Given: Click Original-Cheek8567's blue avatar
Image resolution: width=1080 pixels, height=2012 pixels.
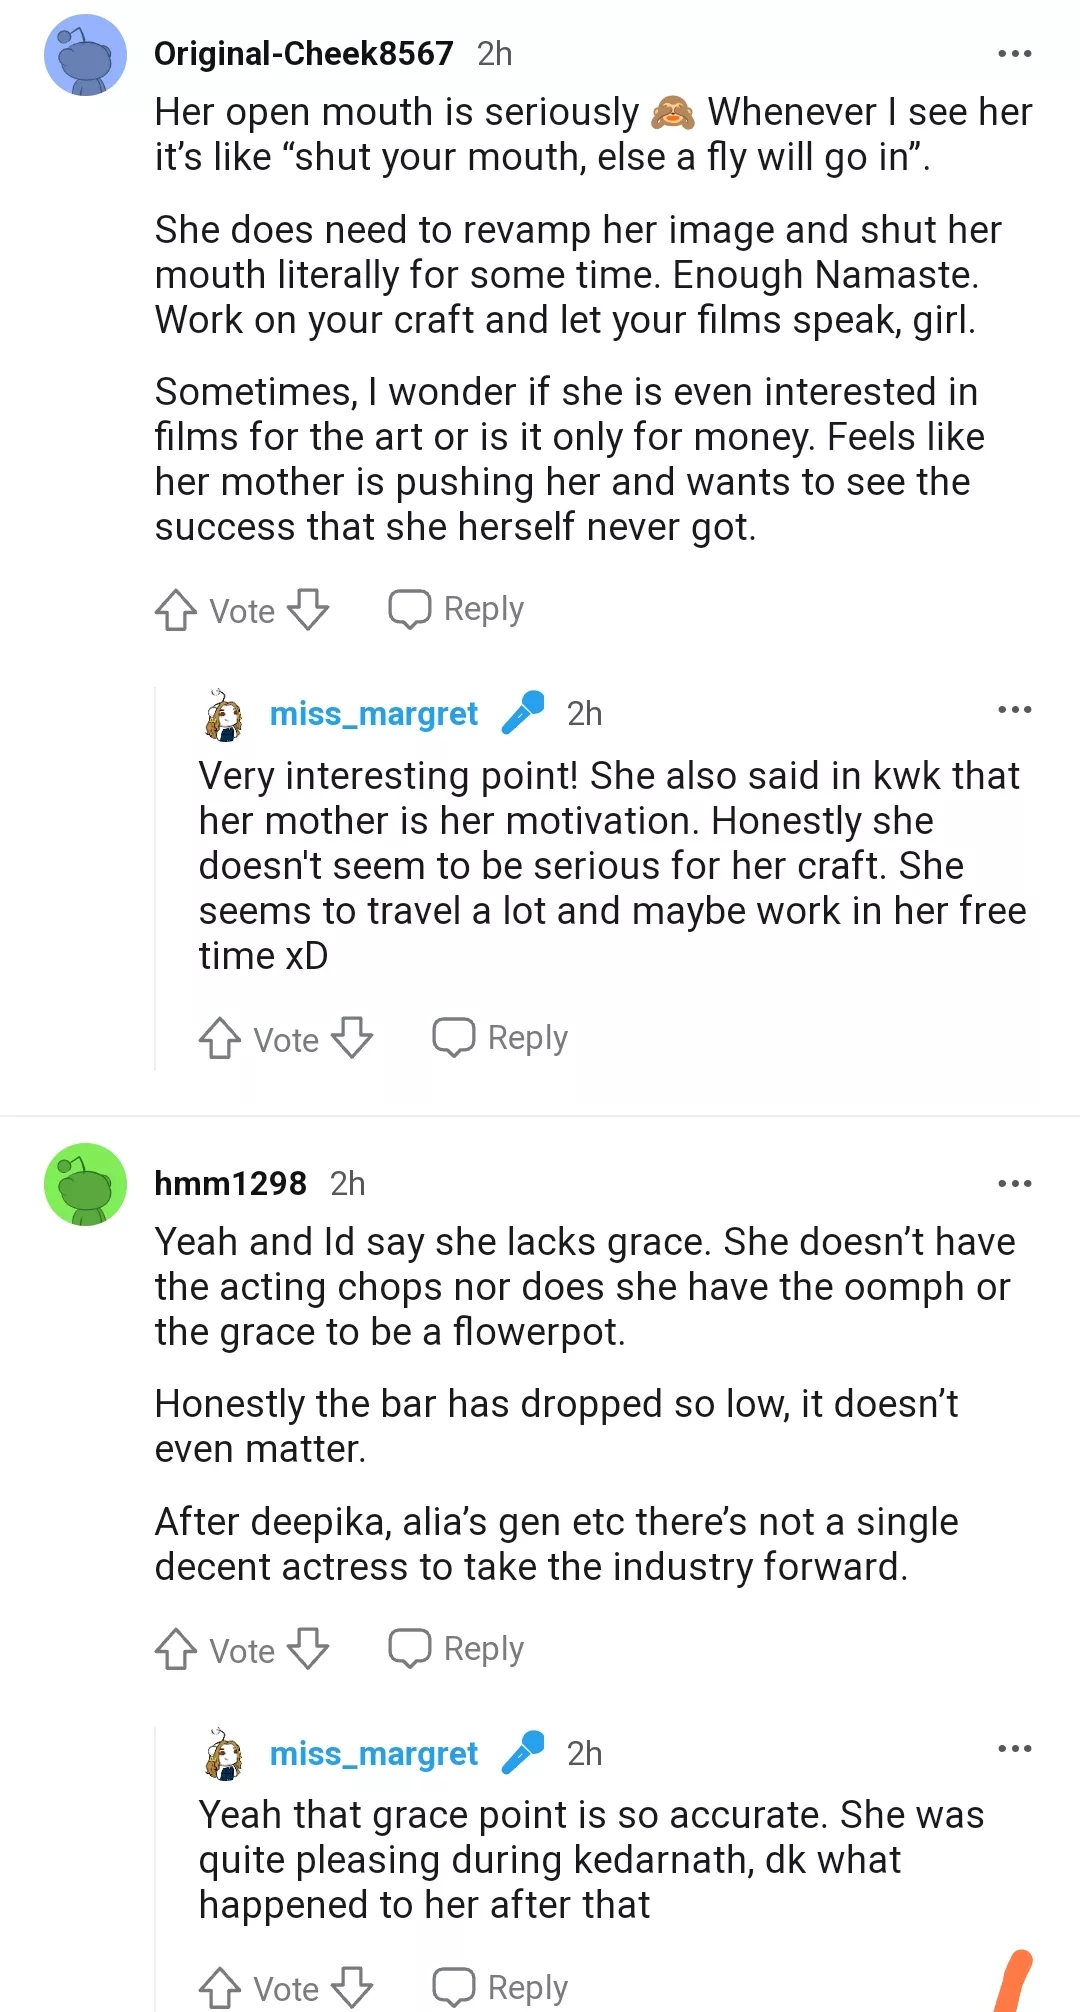Looking at the screenshot, I should click(85, 55).
